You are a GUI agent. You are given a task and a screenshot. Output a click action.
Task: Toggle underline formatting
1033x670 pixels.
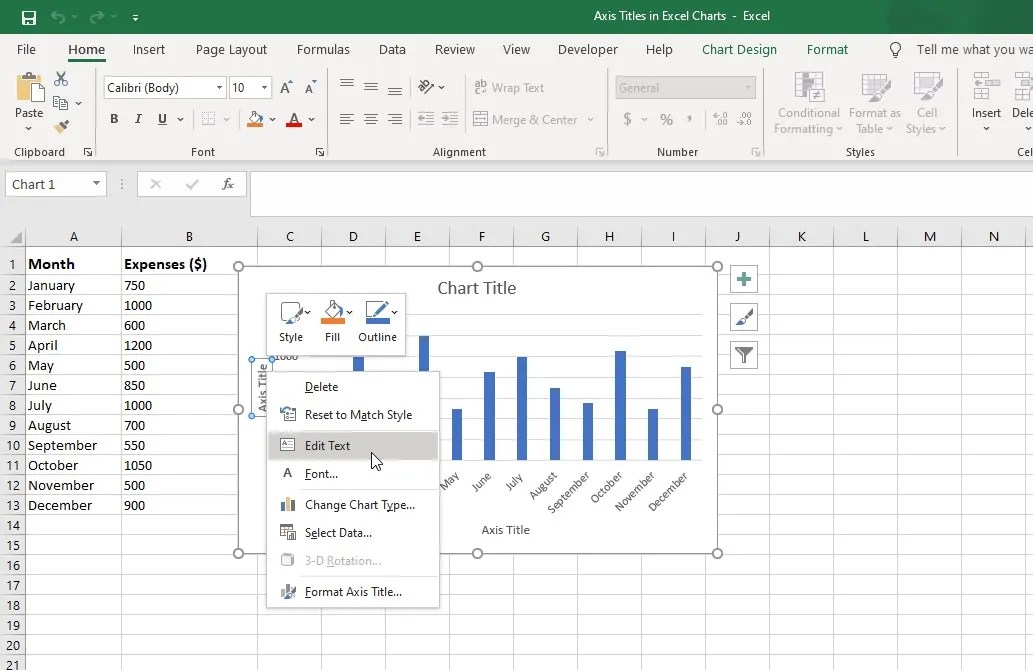click(x=160, y=118)
